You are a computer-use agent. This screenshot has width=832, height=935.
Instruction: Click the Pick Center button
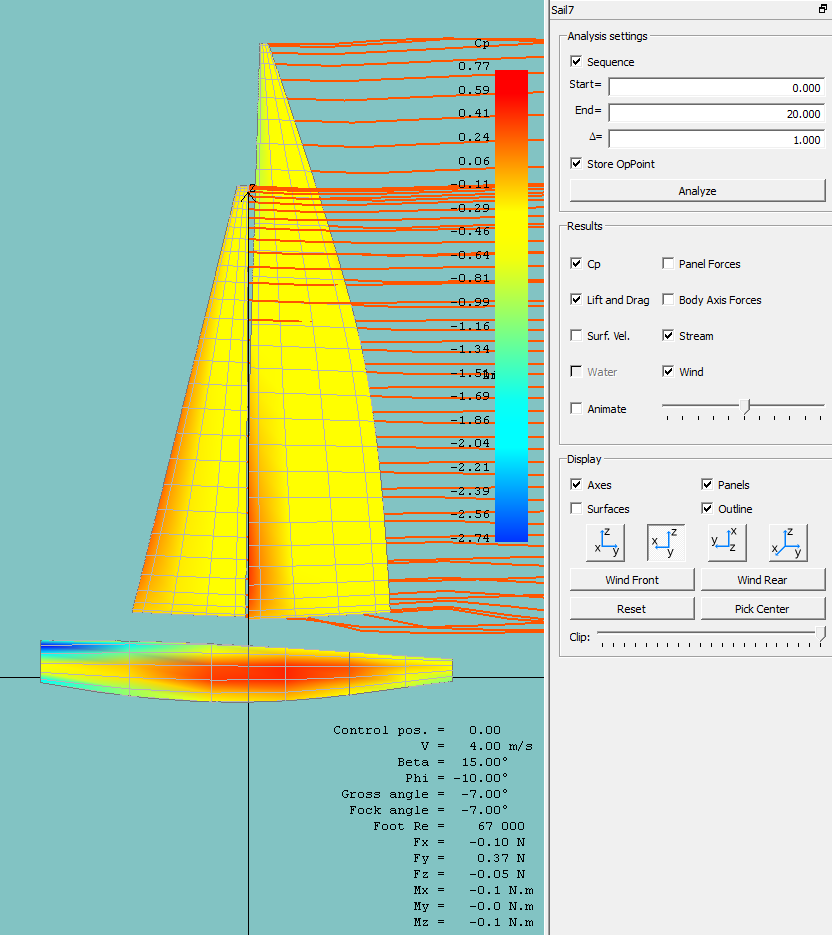(x=762, y=609)
